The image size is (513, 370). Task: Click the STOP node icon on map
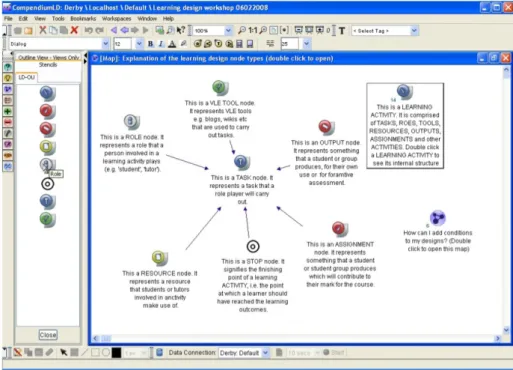click(x=253, y=247)
